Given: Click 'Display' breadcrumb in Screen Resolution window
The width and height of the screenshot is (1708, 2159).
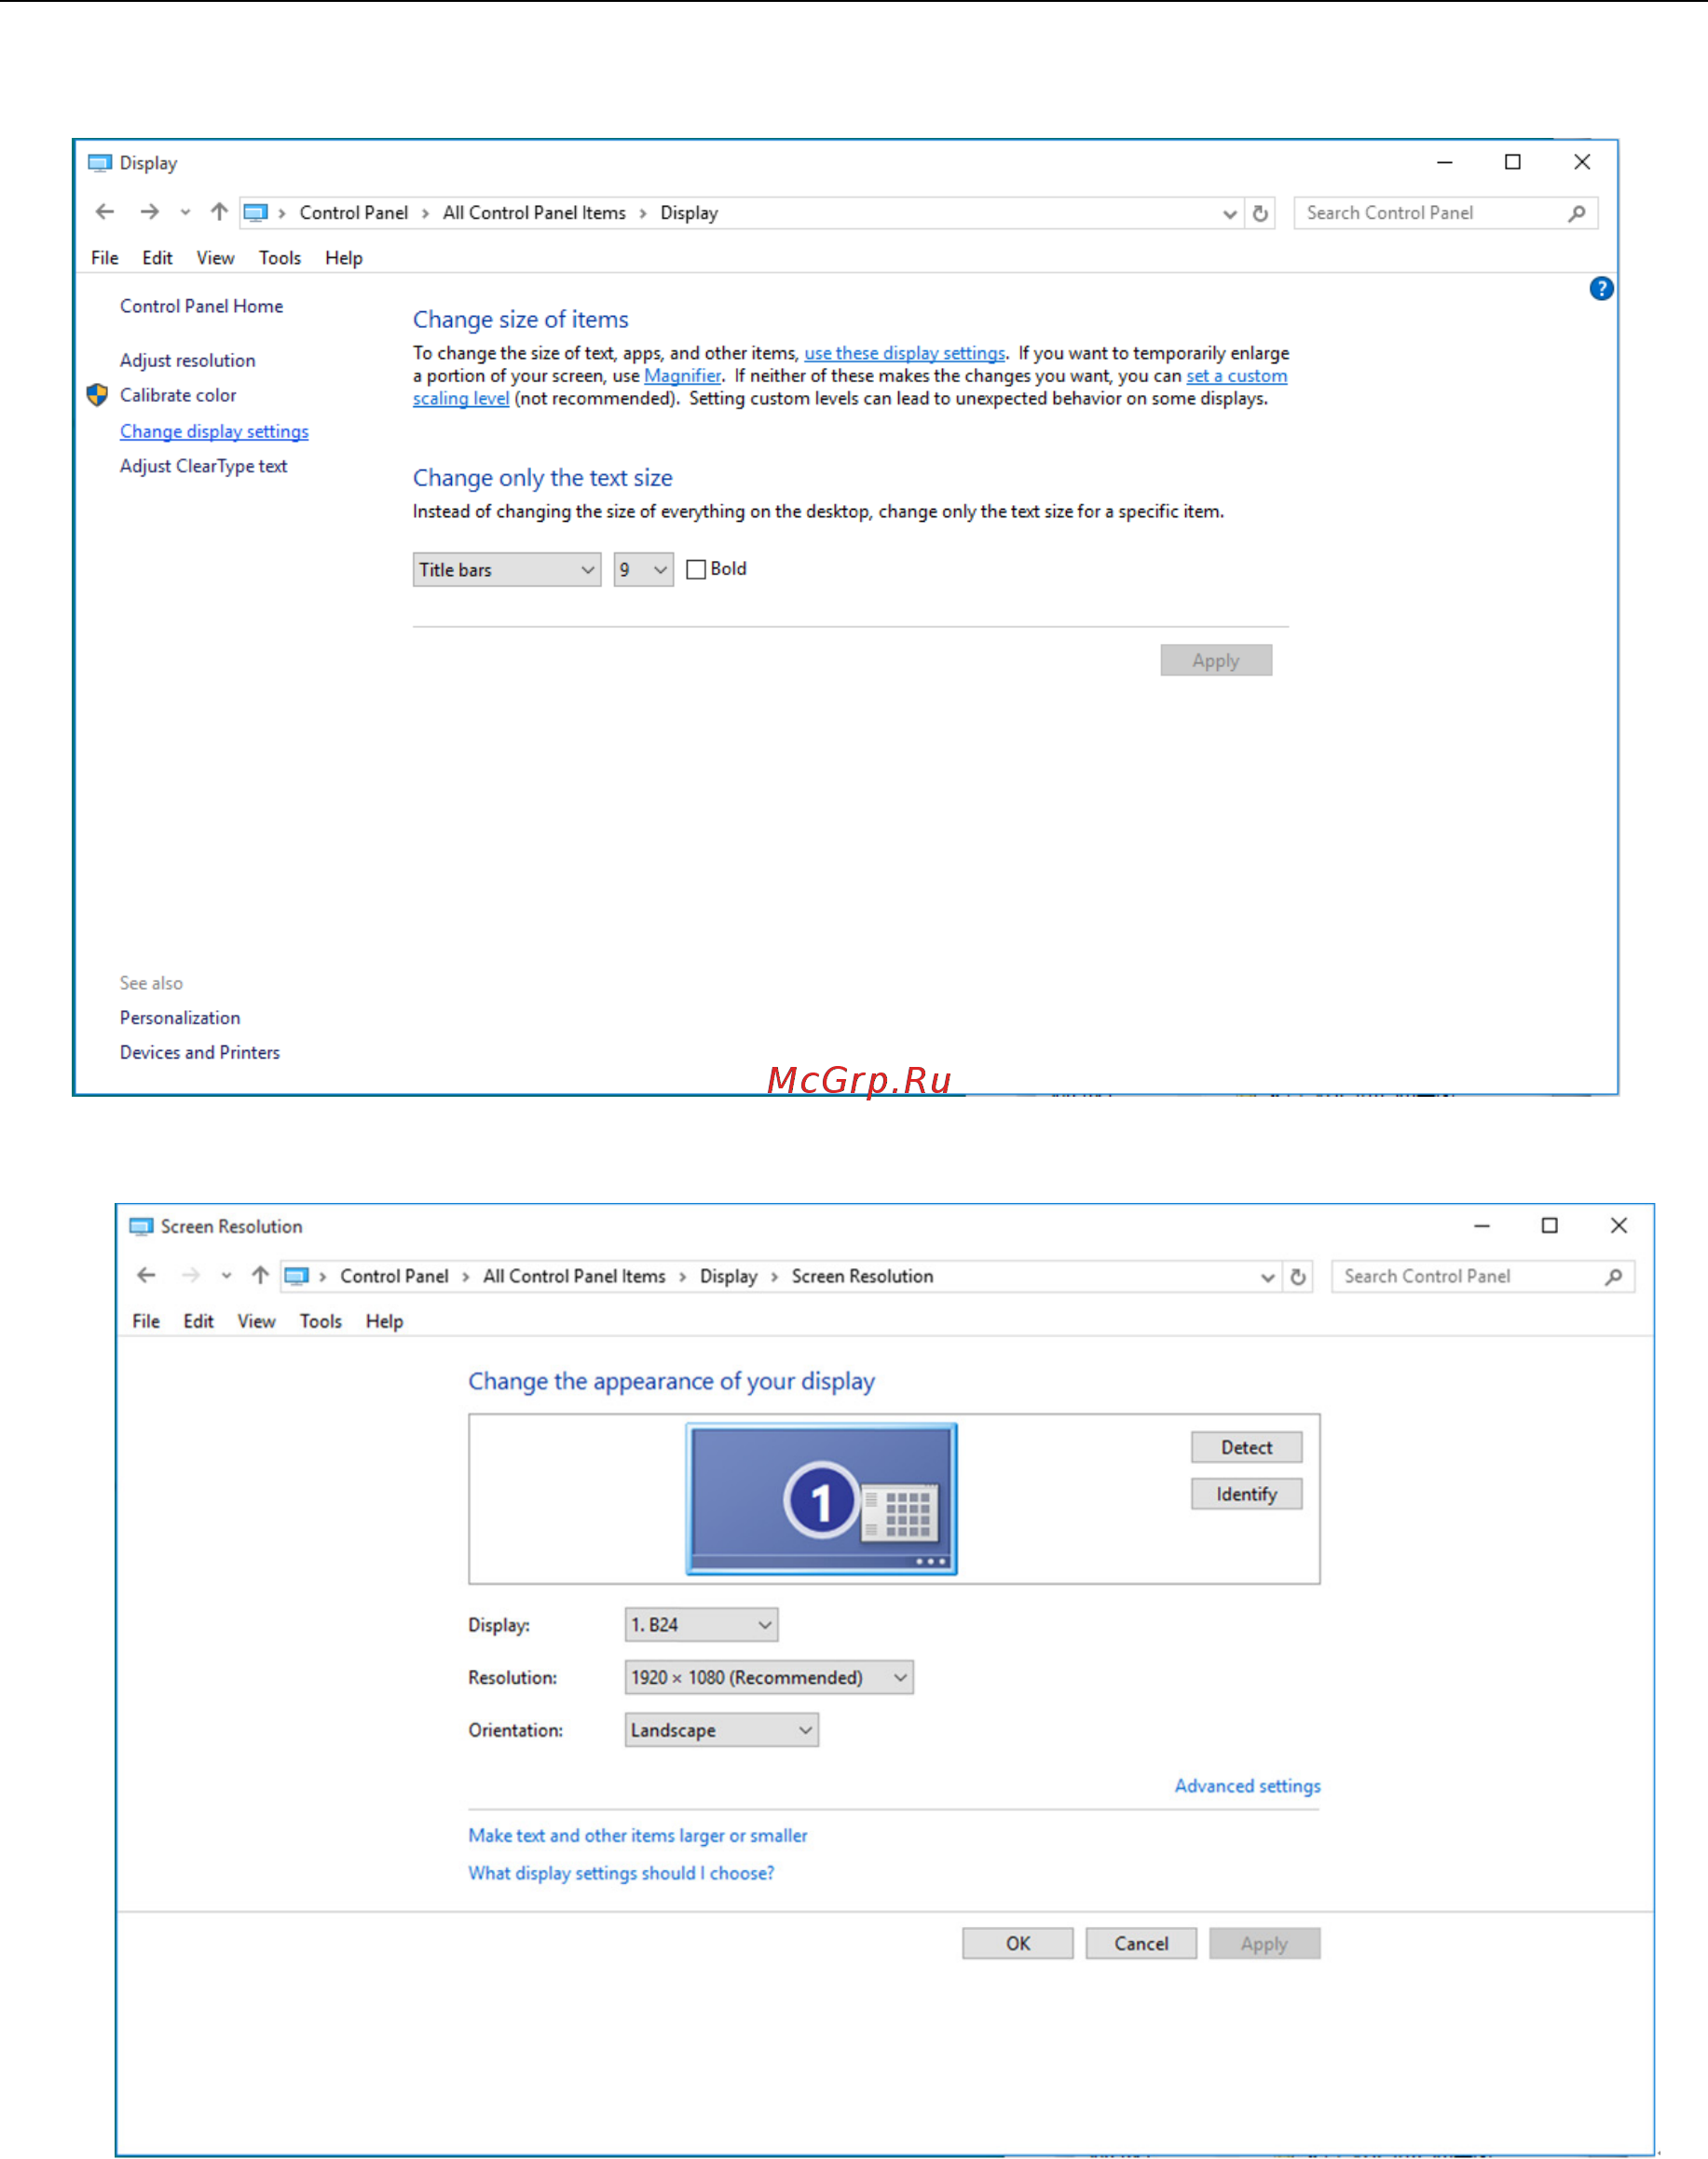Looking at the screenshot, I should point(728,1276).
